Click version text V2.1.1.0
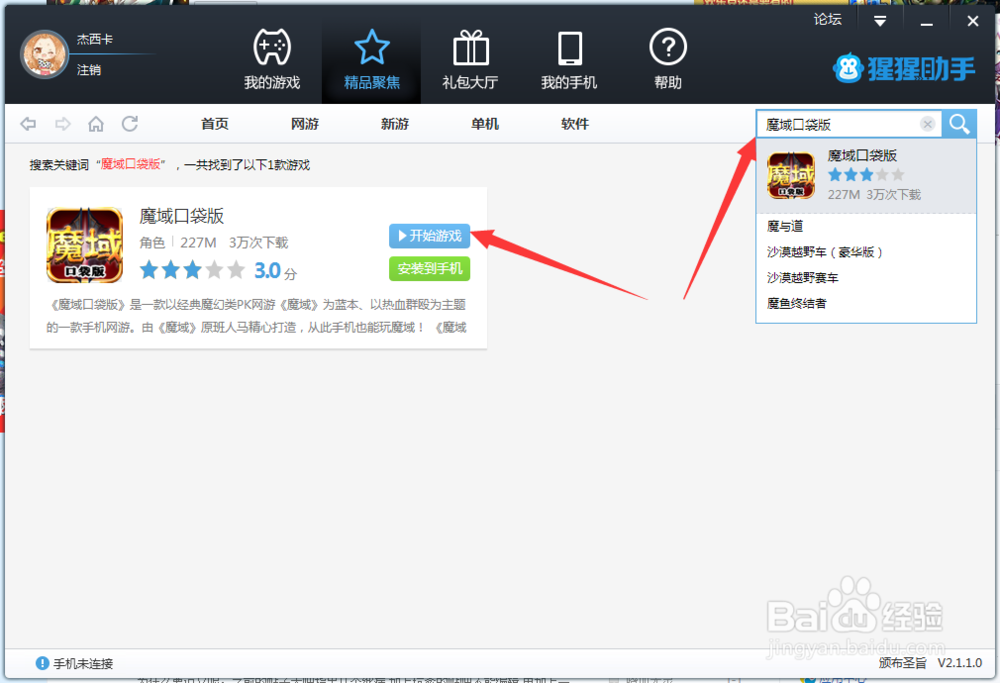The height and width of the screenshot is (683, 1000). coord(959,663)
